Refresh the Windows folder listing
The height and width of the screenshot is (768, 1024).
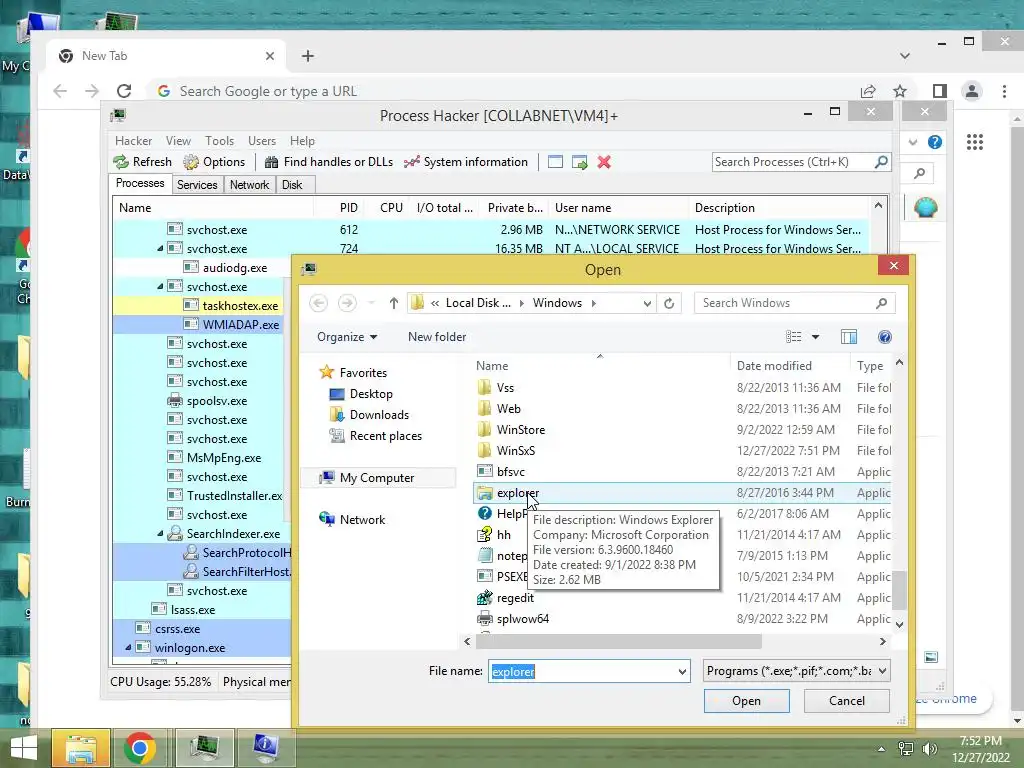coord(669,303)
